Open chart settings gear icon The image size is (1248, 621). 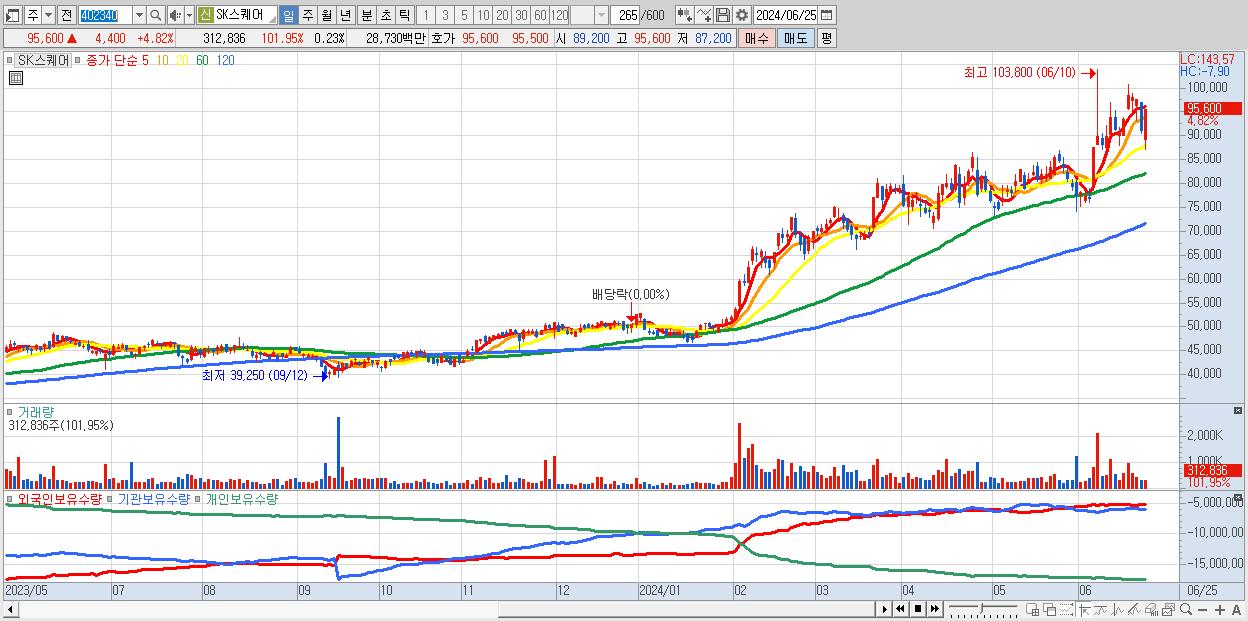point(741,15)
